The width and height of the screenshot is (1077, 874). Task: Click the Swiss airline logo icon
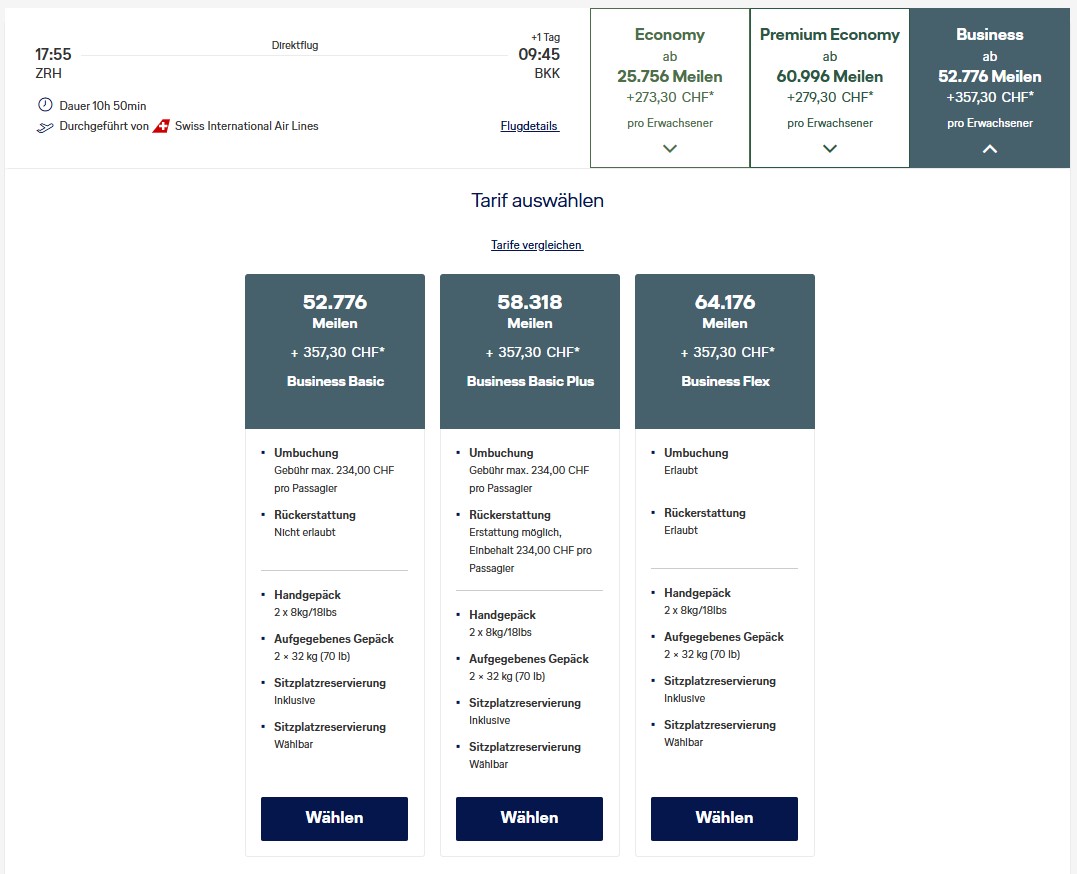pyautogui.click(x=161, y=126)
